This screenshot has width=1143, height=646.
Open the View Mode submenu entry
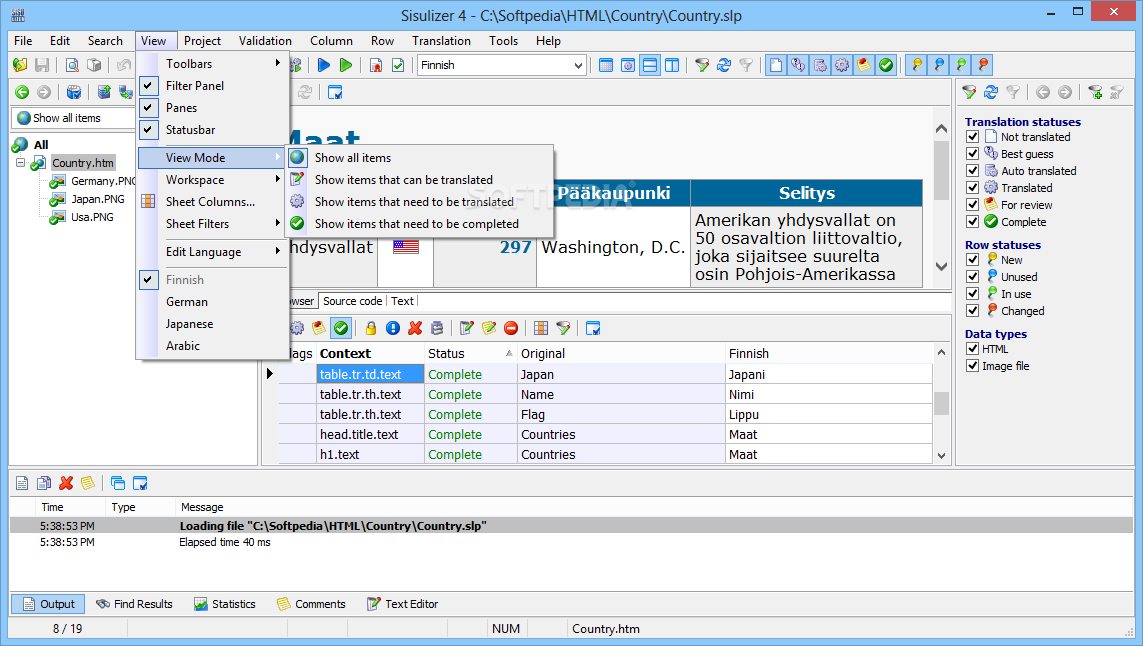point(211,157)
